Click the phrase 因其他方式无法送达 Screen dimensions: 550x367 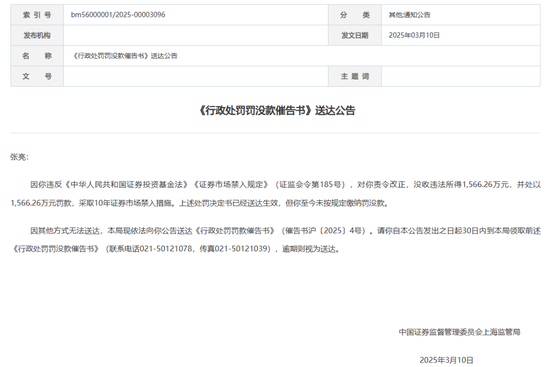click(x=65, y=231)
